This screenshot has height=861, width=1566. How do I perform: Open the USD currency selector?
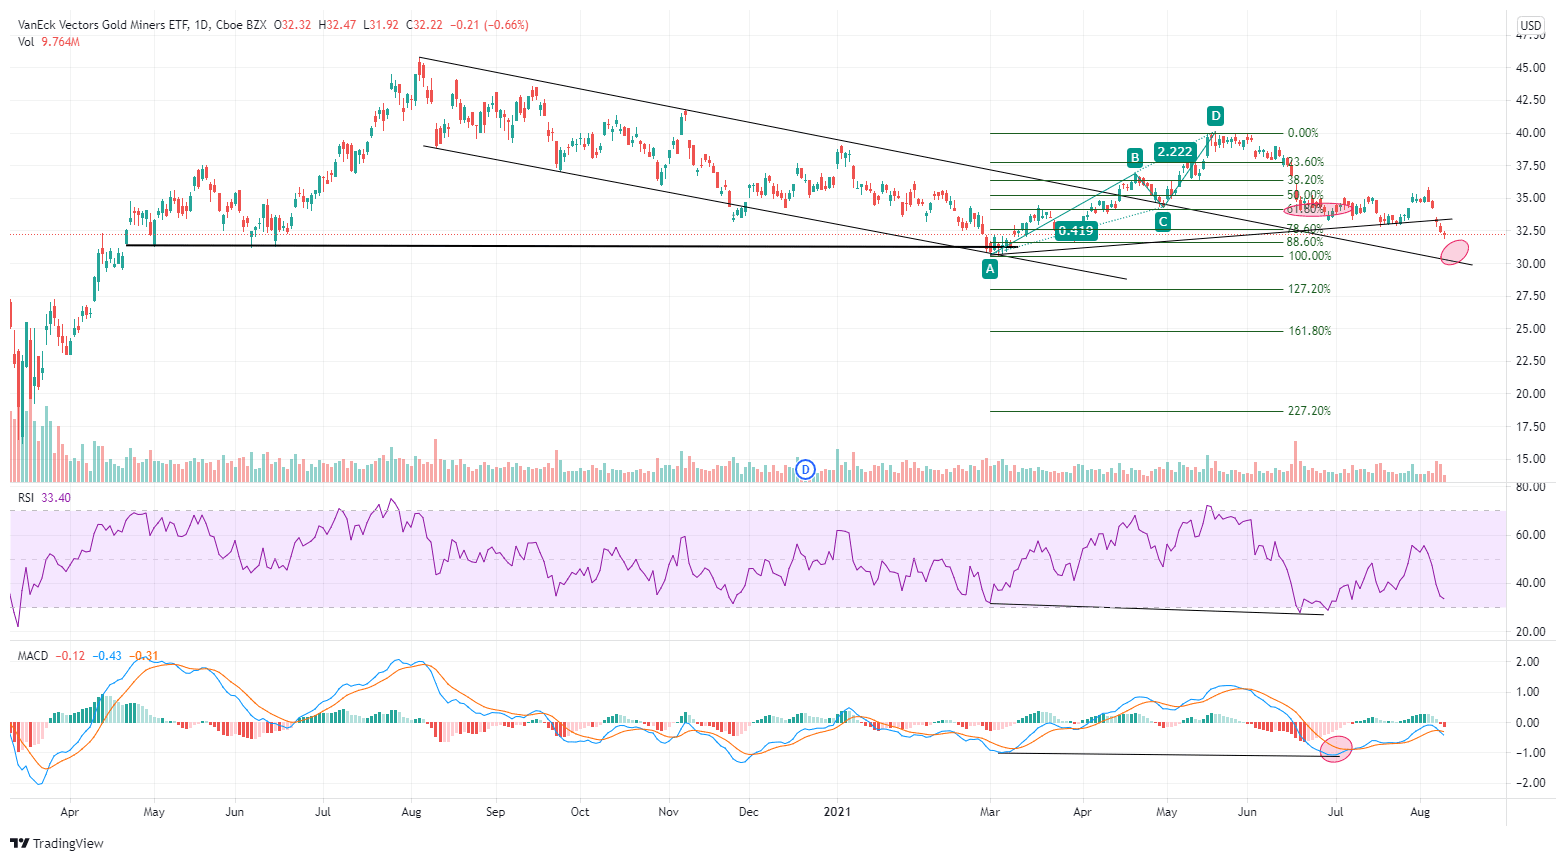[x=1531, y=25]
